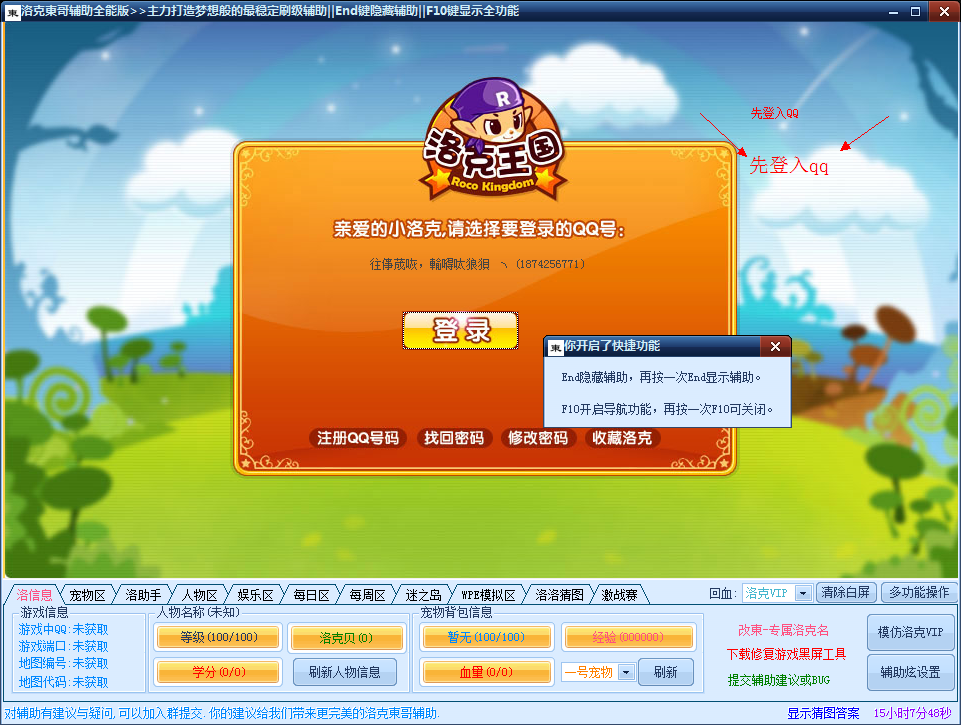
Task: Maximize the main window
Action: 916,12
